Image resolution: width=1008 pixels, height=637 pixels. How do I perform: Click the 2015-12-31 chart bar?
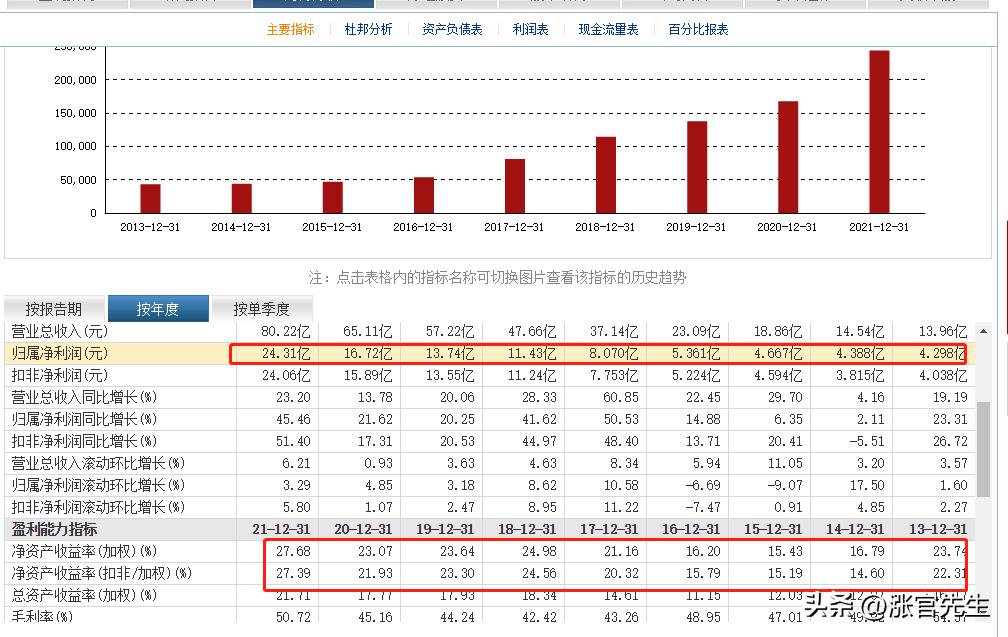pos(332,197)
